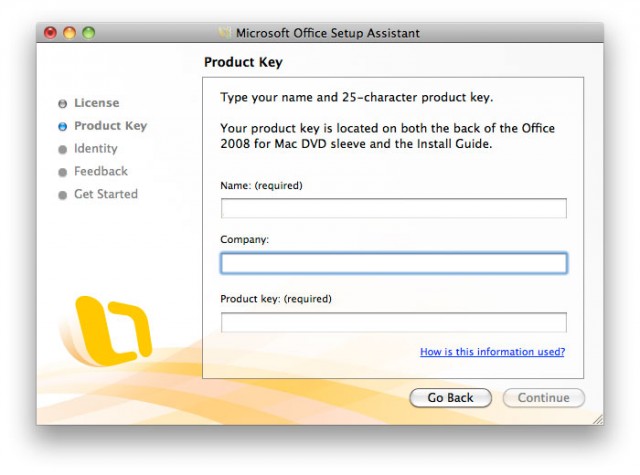The width and height of the screenshot is (640, 475).
Task: Open the Identity step label
Action: click(x=96, y=149)
